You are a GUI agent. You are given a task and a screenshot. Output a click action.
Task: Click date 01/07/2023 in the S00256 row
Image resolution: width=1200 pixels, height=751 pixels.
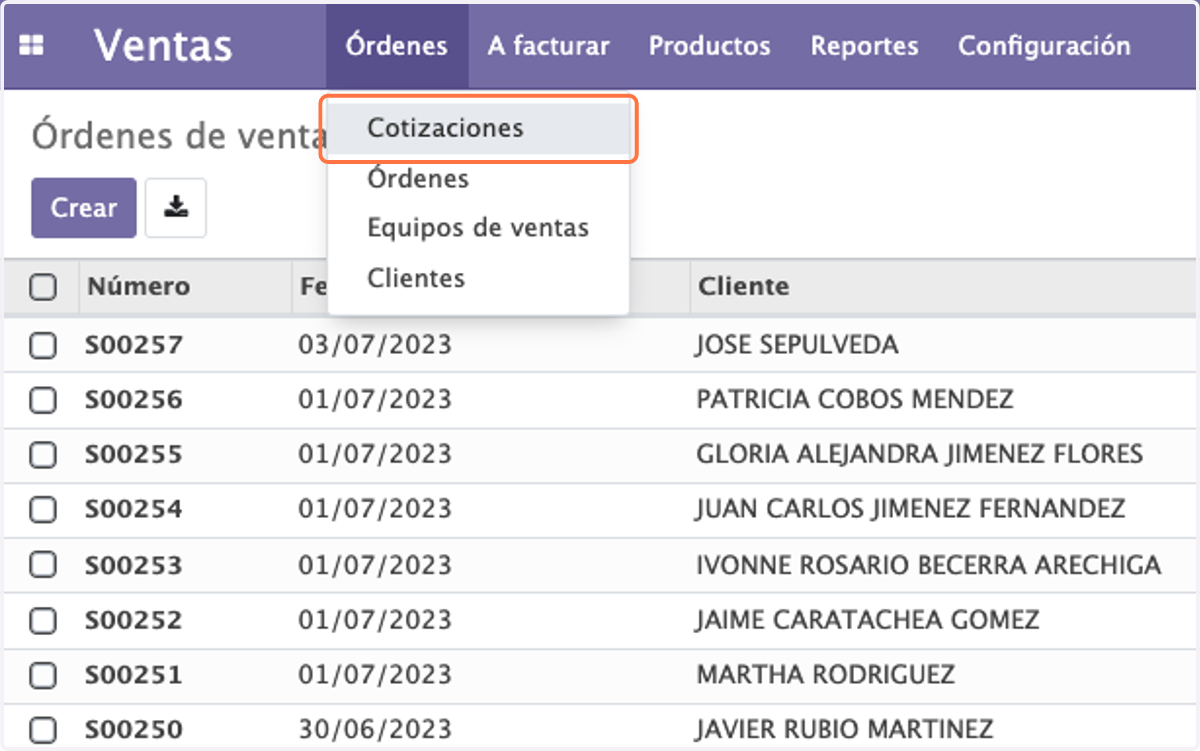click(x=375, y=400)
